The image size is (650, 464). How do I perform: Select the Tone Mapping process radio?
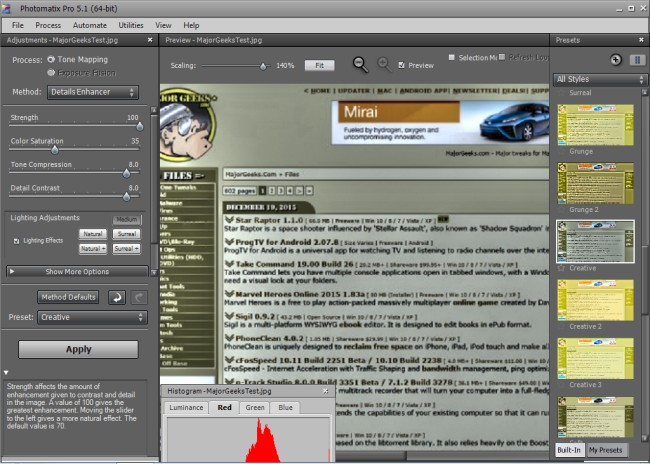(51, 59)
